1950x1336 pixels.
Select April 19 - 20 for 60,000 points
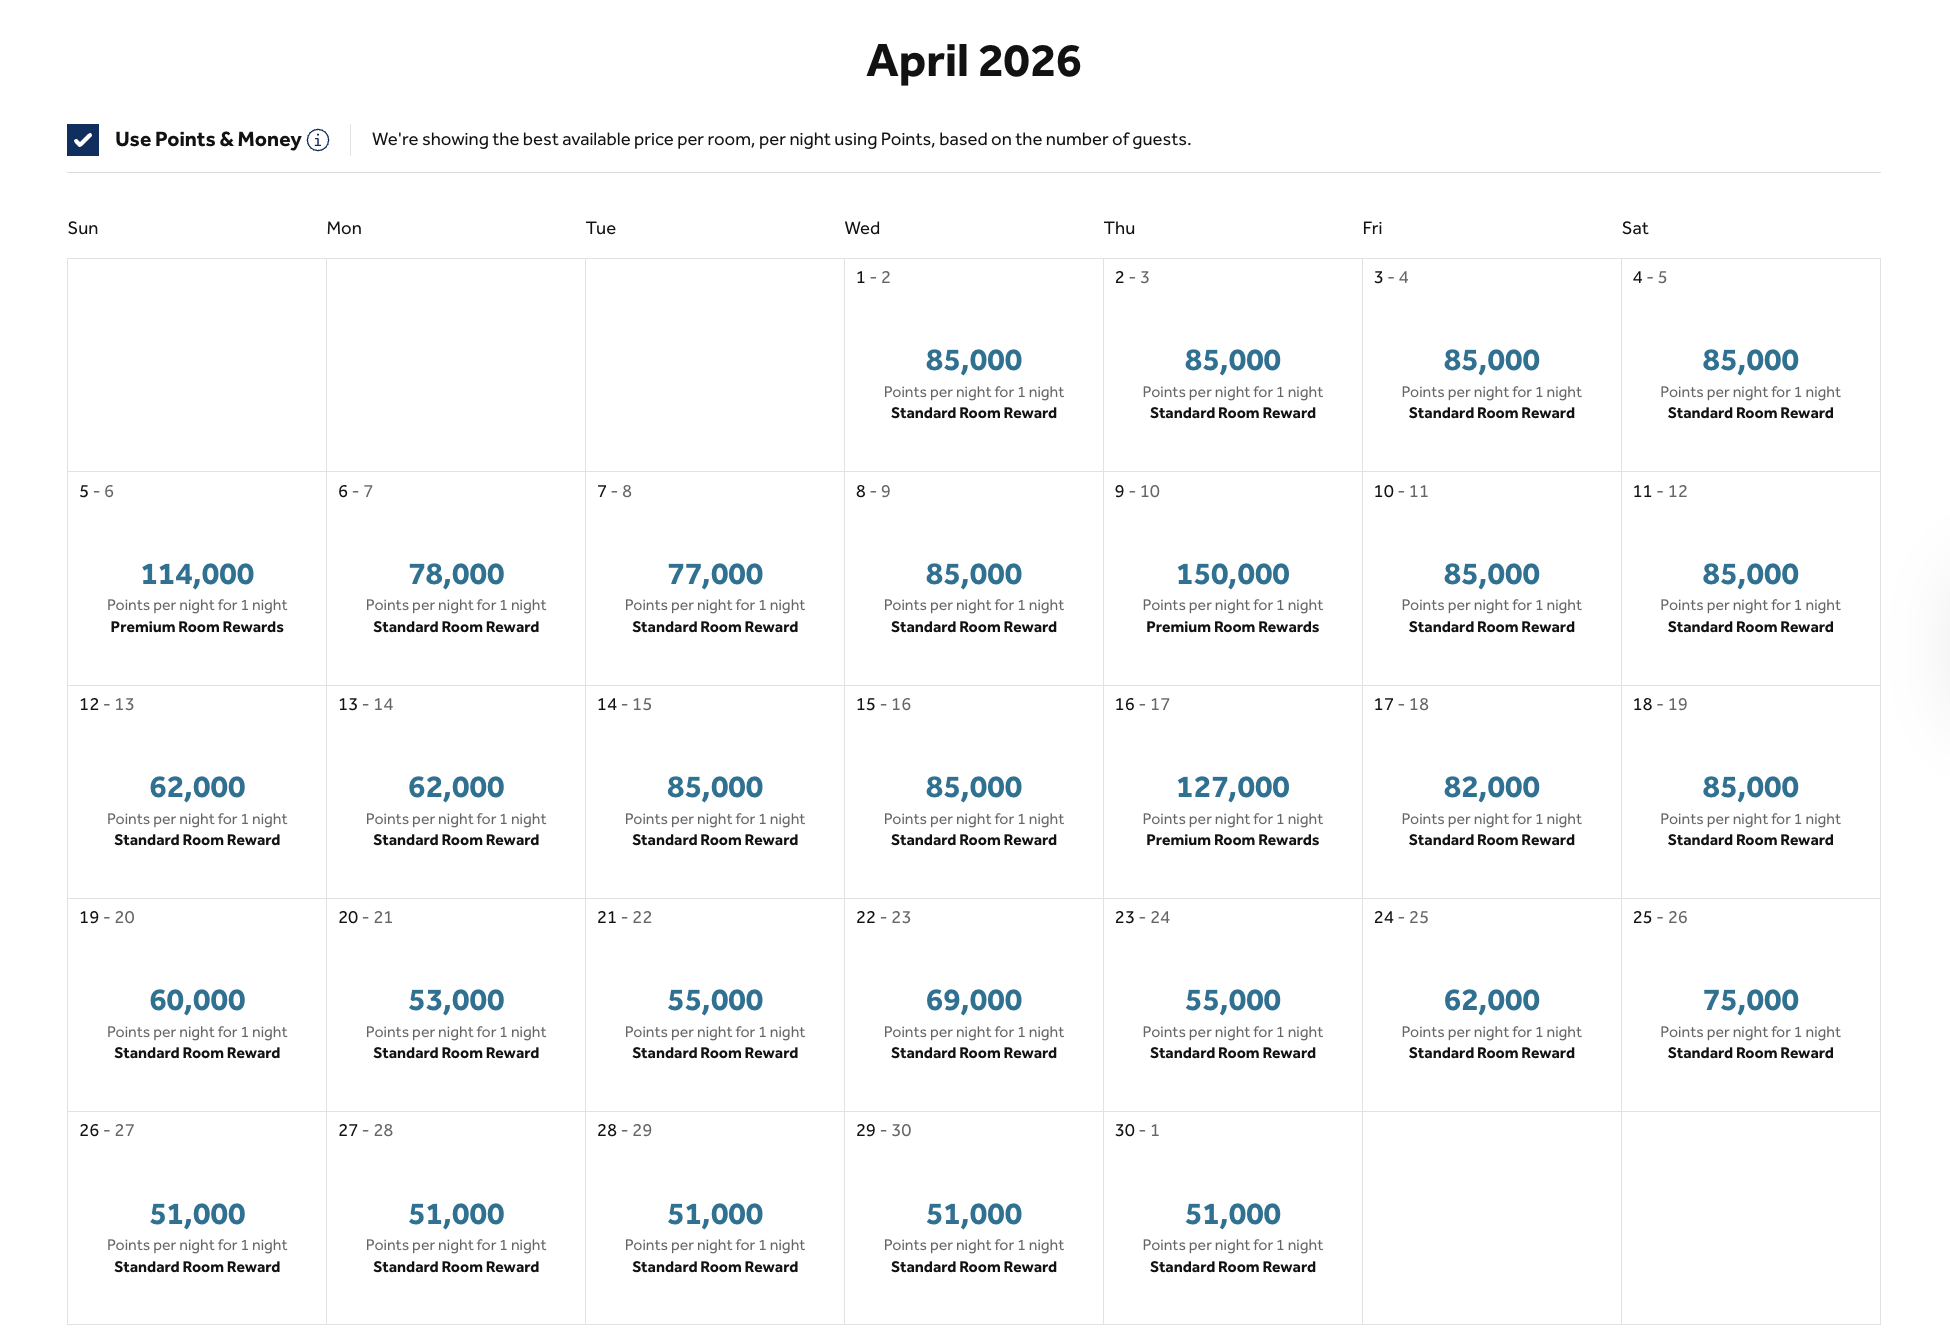pos(197,1005)
